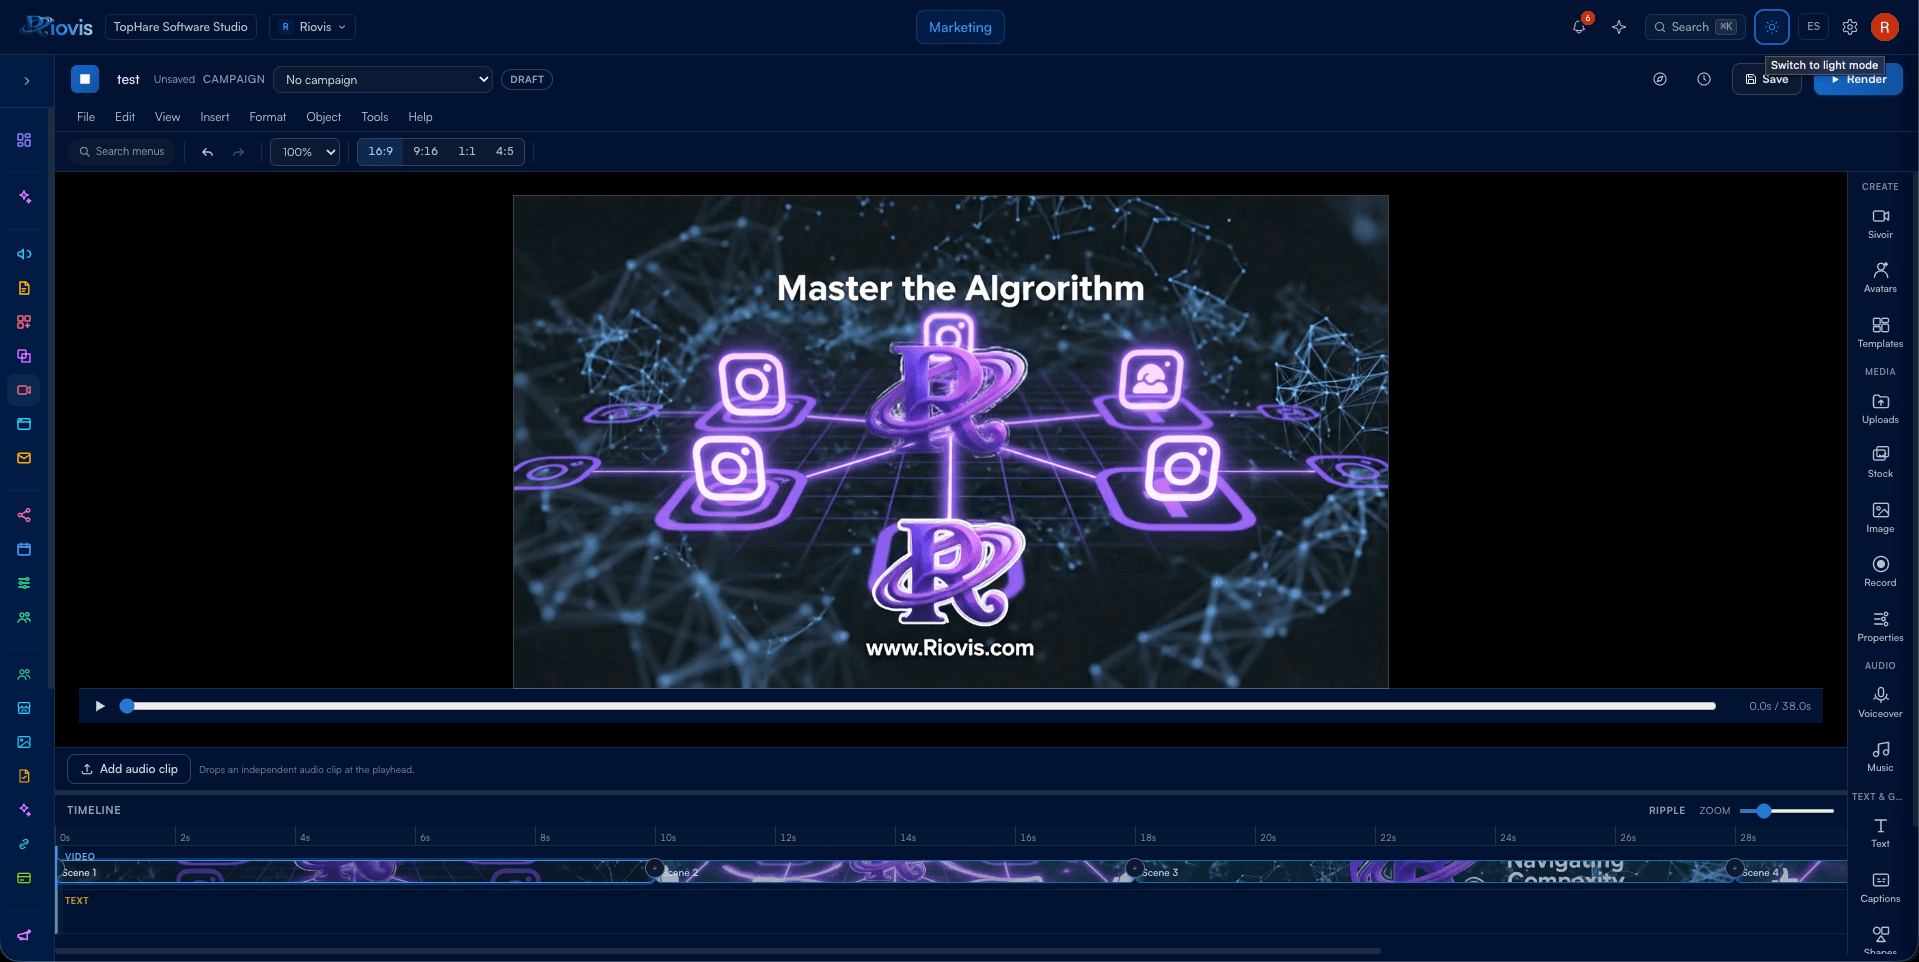Image resolution: width=1919 pixels, height=962 pixels.
Task: Click the Marketing button
Action: (x=960, y=27)
